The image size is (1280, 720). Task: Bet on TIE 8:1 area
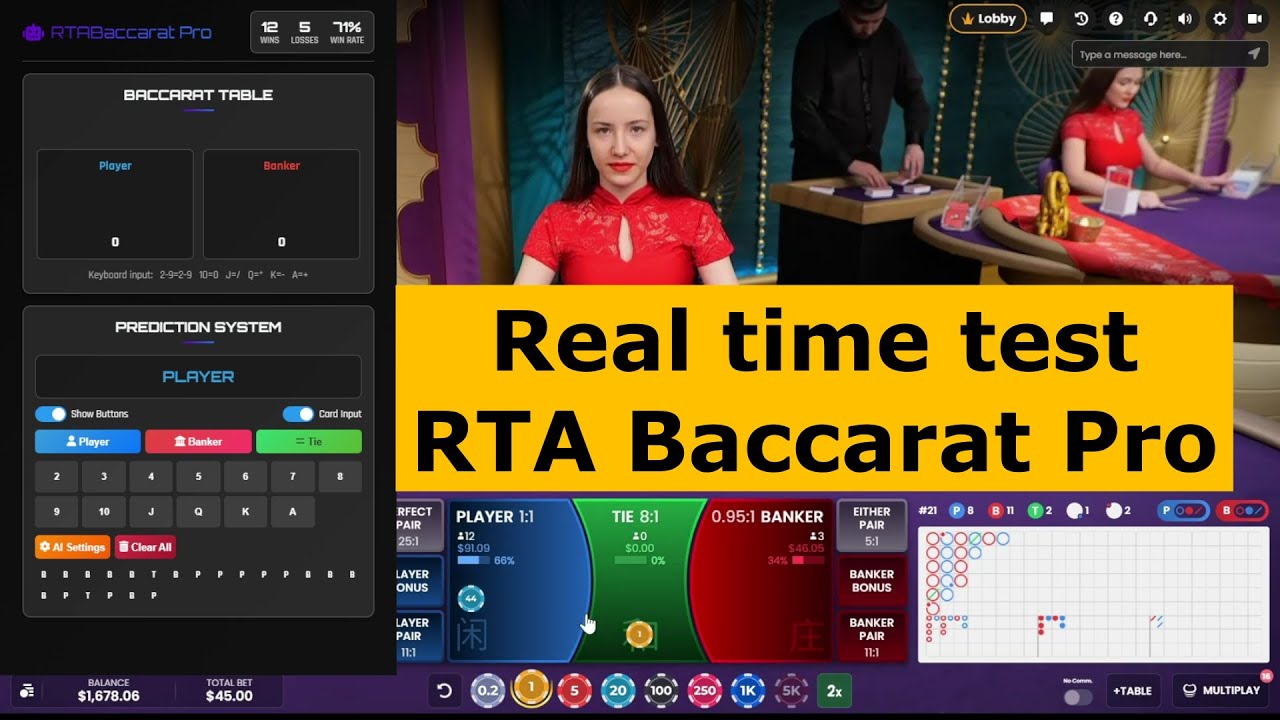(x=639, y=581)
